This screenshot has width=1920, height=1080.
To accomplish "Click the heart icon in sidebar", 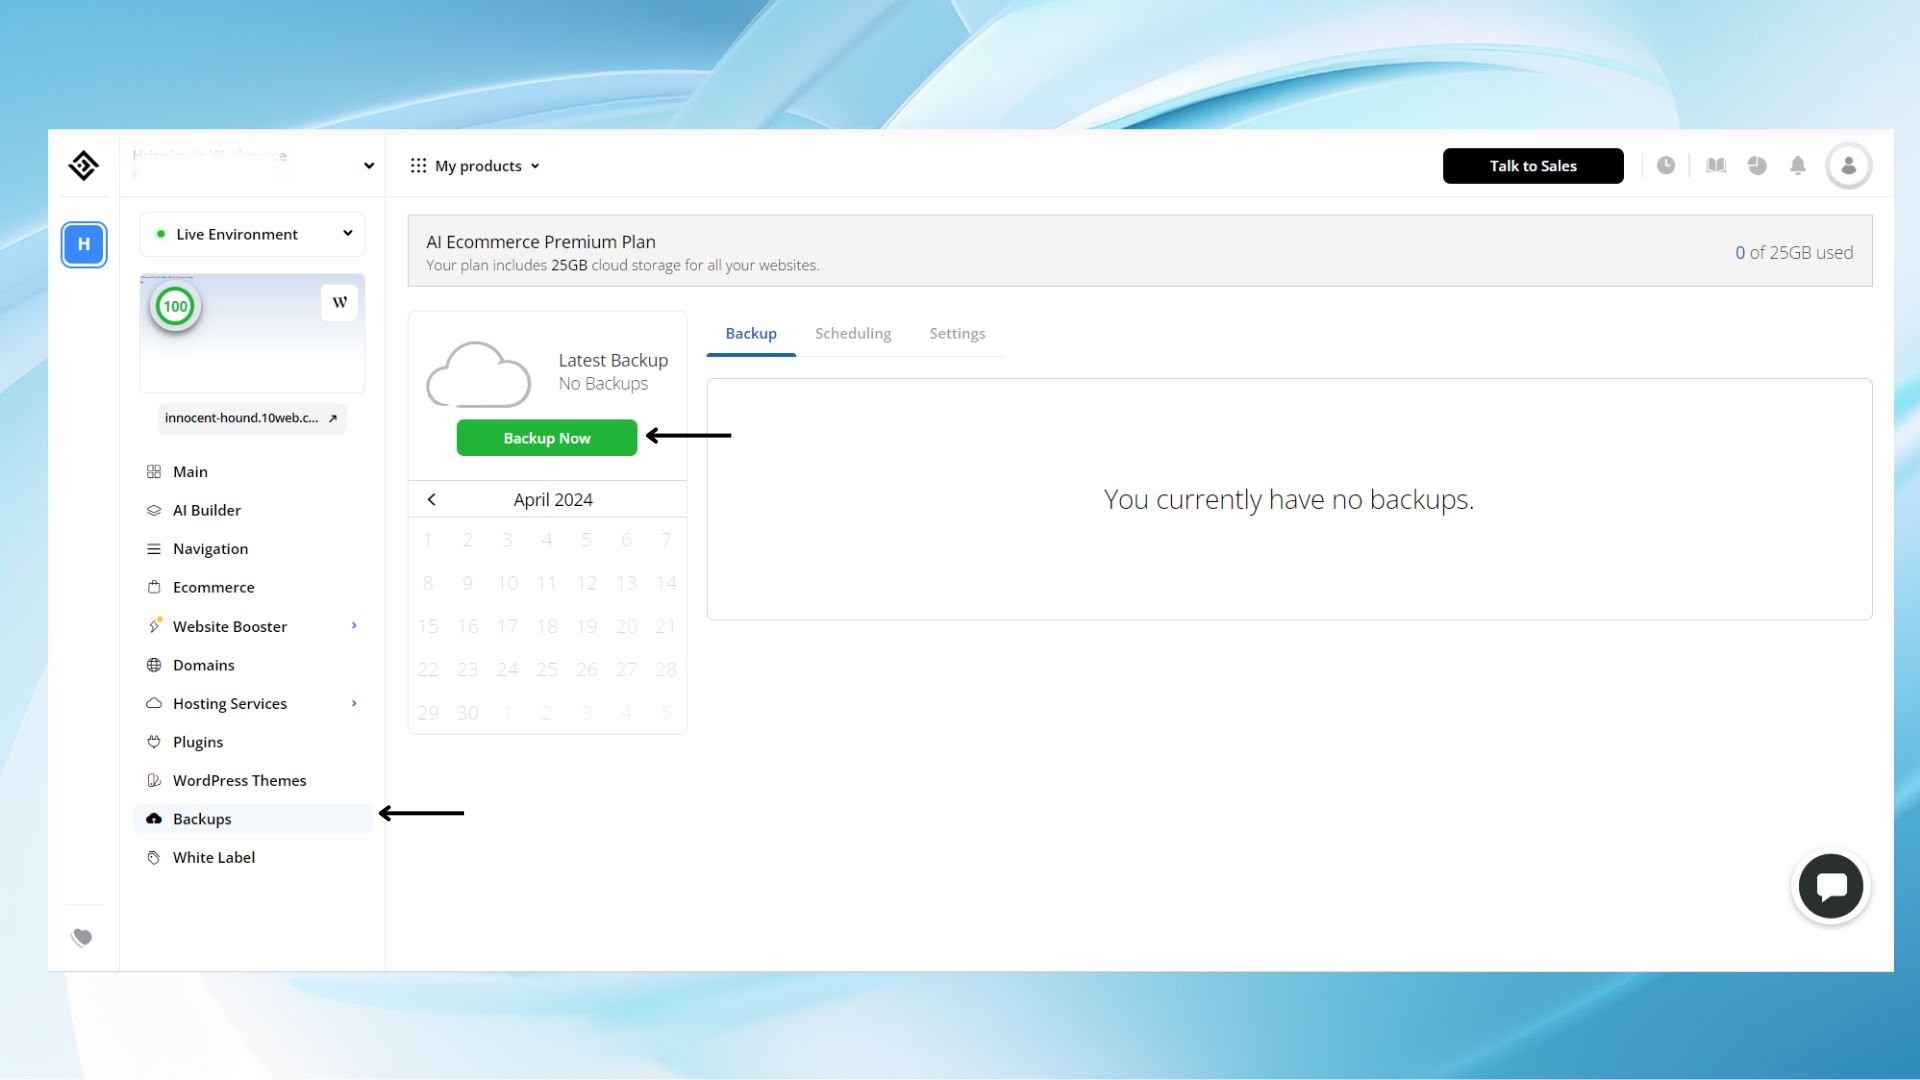I will [82, 937].
